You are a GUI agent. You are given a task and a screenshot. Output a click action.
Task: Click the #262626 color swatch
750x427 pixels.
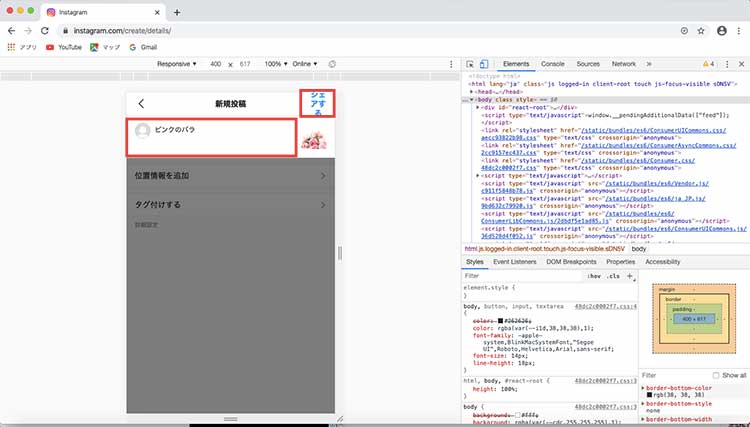tap(500, 321)
